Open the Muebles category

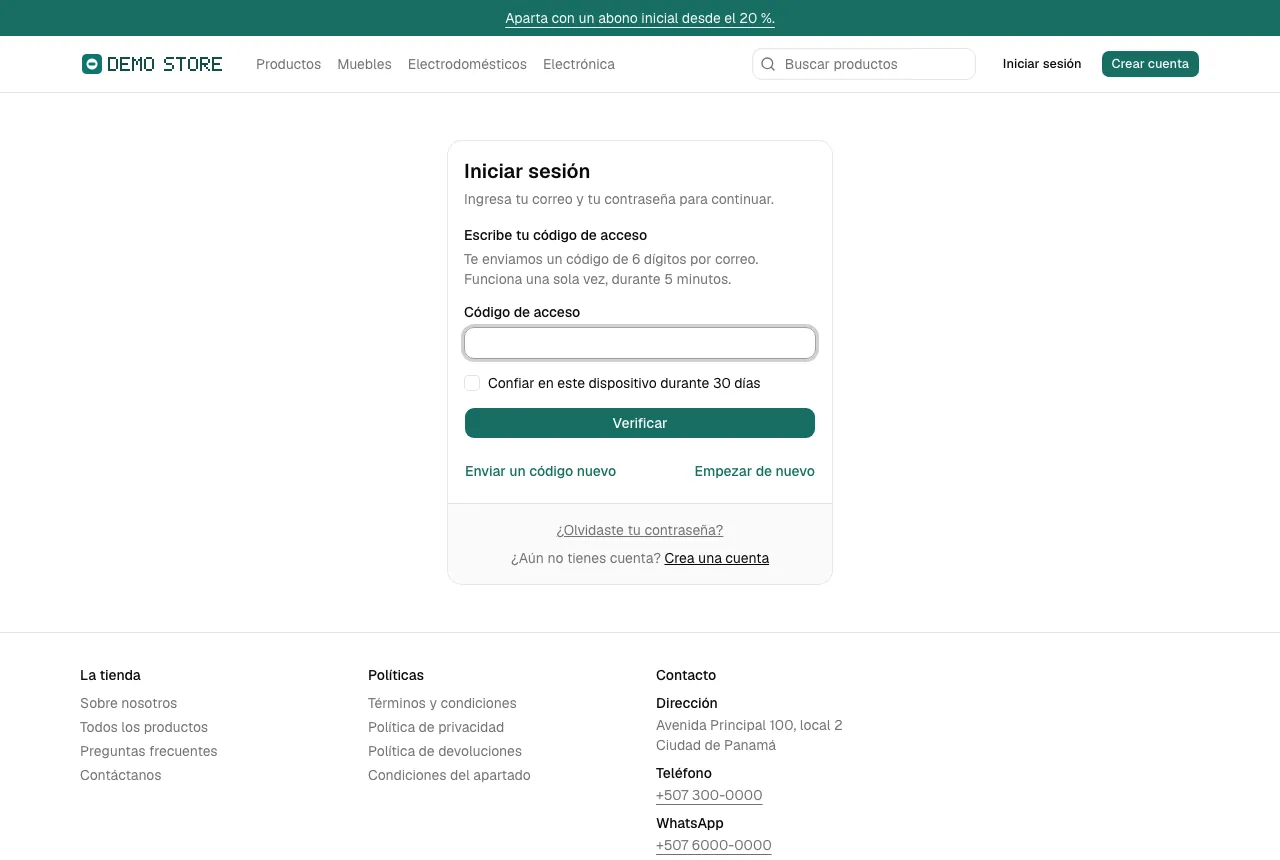(364, 64)
